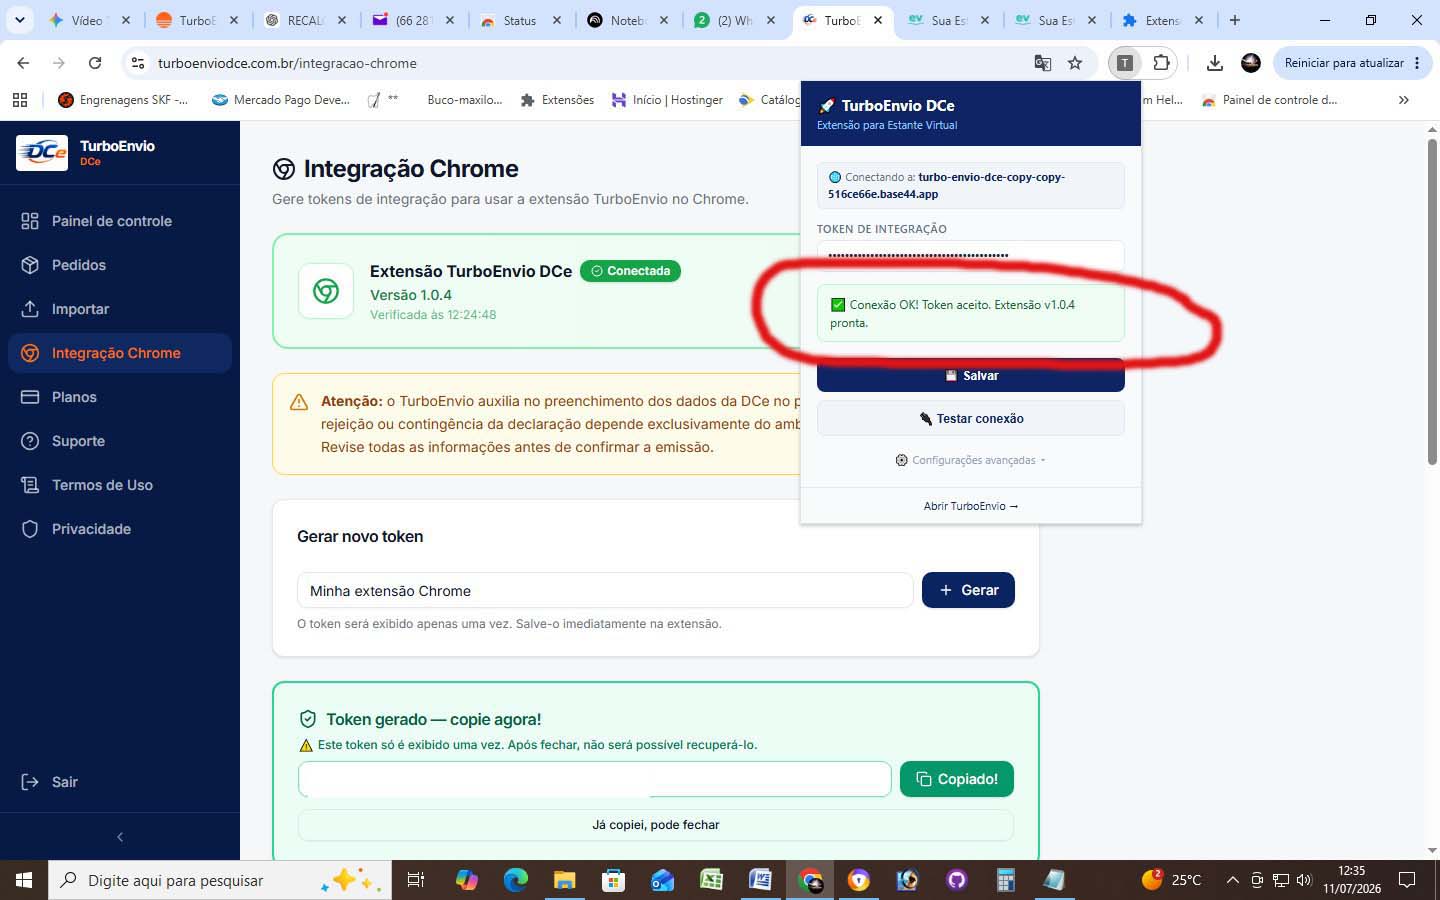The height and width of the screenshot is (900, 1440).
Task: Open Microsoft Edge from taskbar
Action: (515, 880)
